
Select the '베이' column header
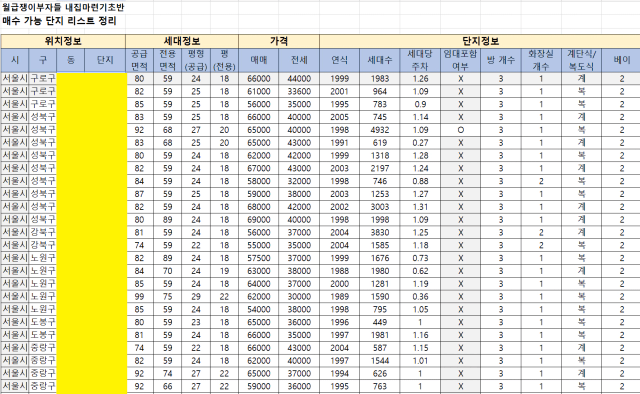tap(622, 60)
